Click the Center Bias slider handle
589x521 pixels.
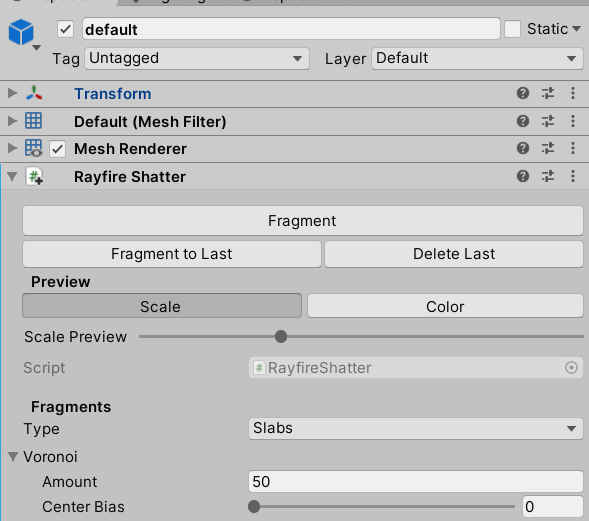coord(254,507)
